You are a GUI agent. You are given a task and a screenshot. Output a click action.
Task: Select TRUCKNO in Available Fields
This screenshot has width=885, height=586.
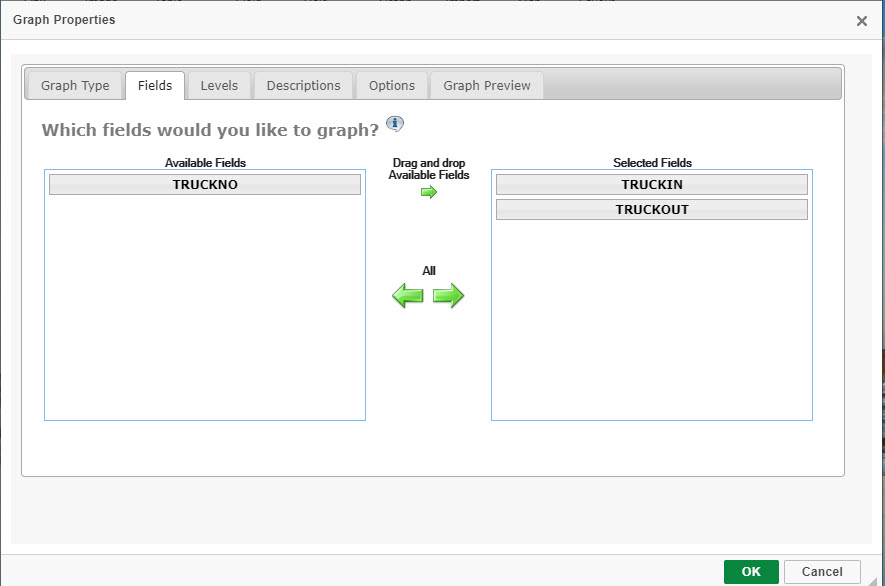coord(205,185)
